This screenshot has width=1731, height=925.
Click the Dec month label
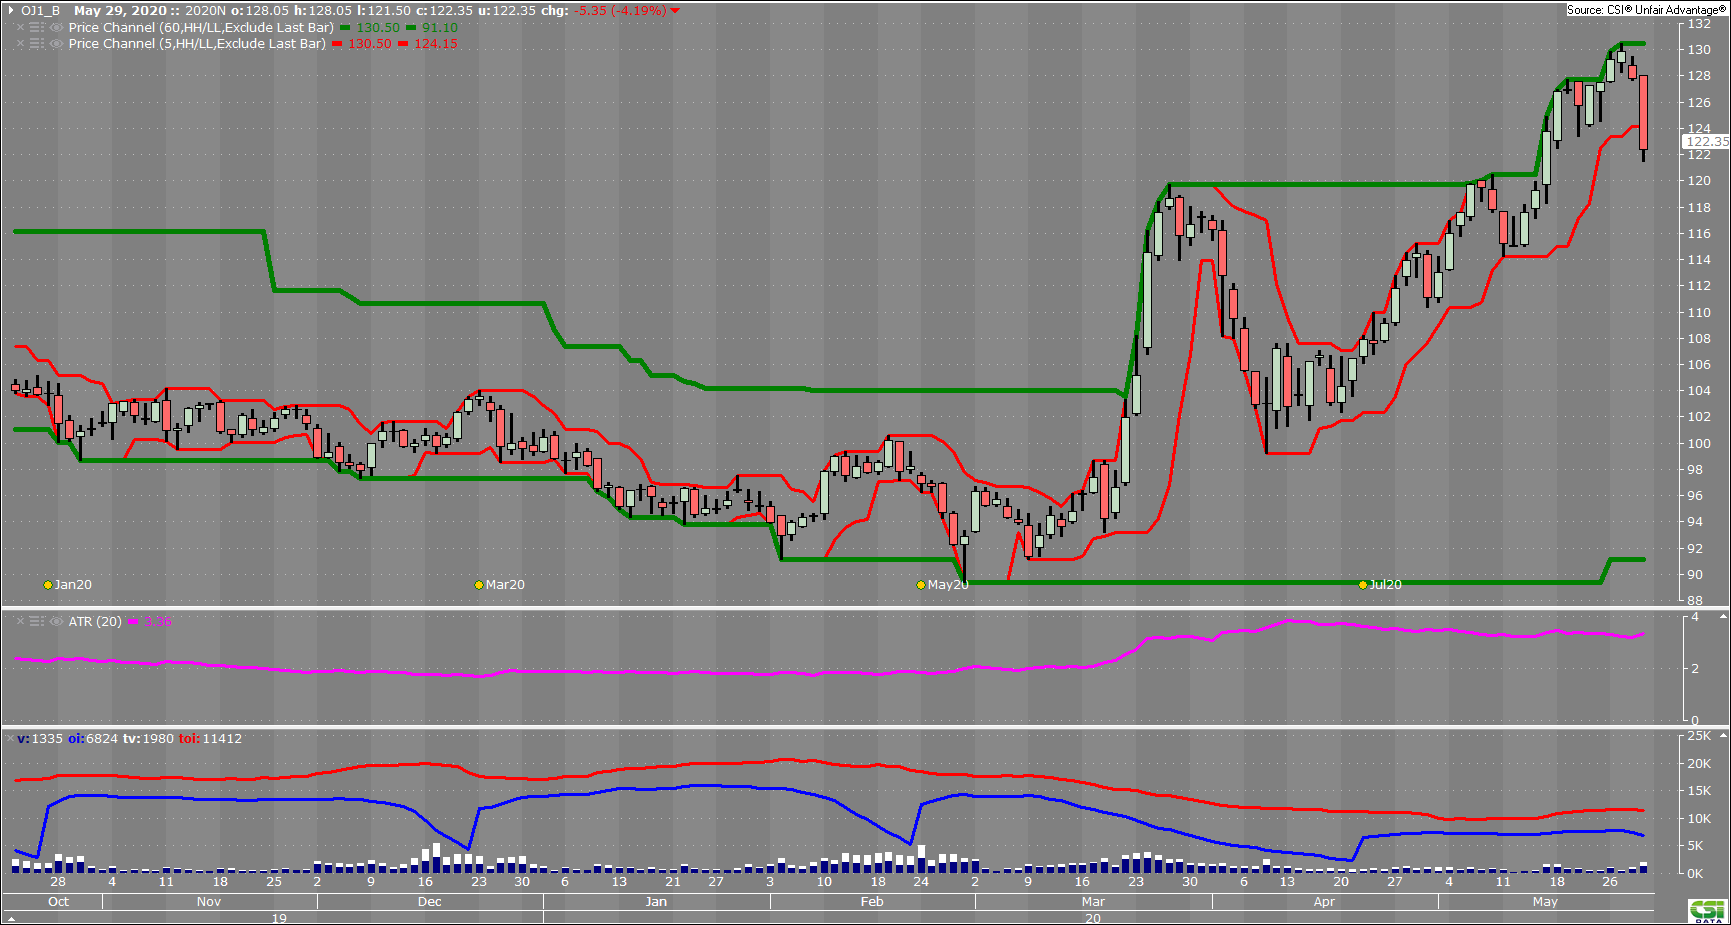click(430, 902)
